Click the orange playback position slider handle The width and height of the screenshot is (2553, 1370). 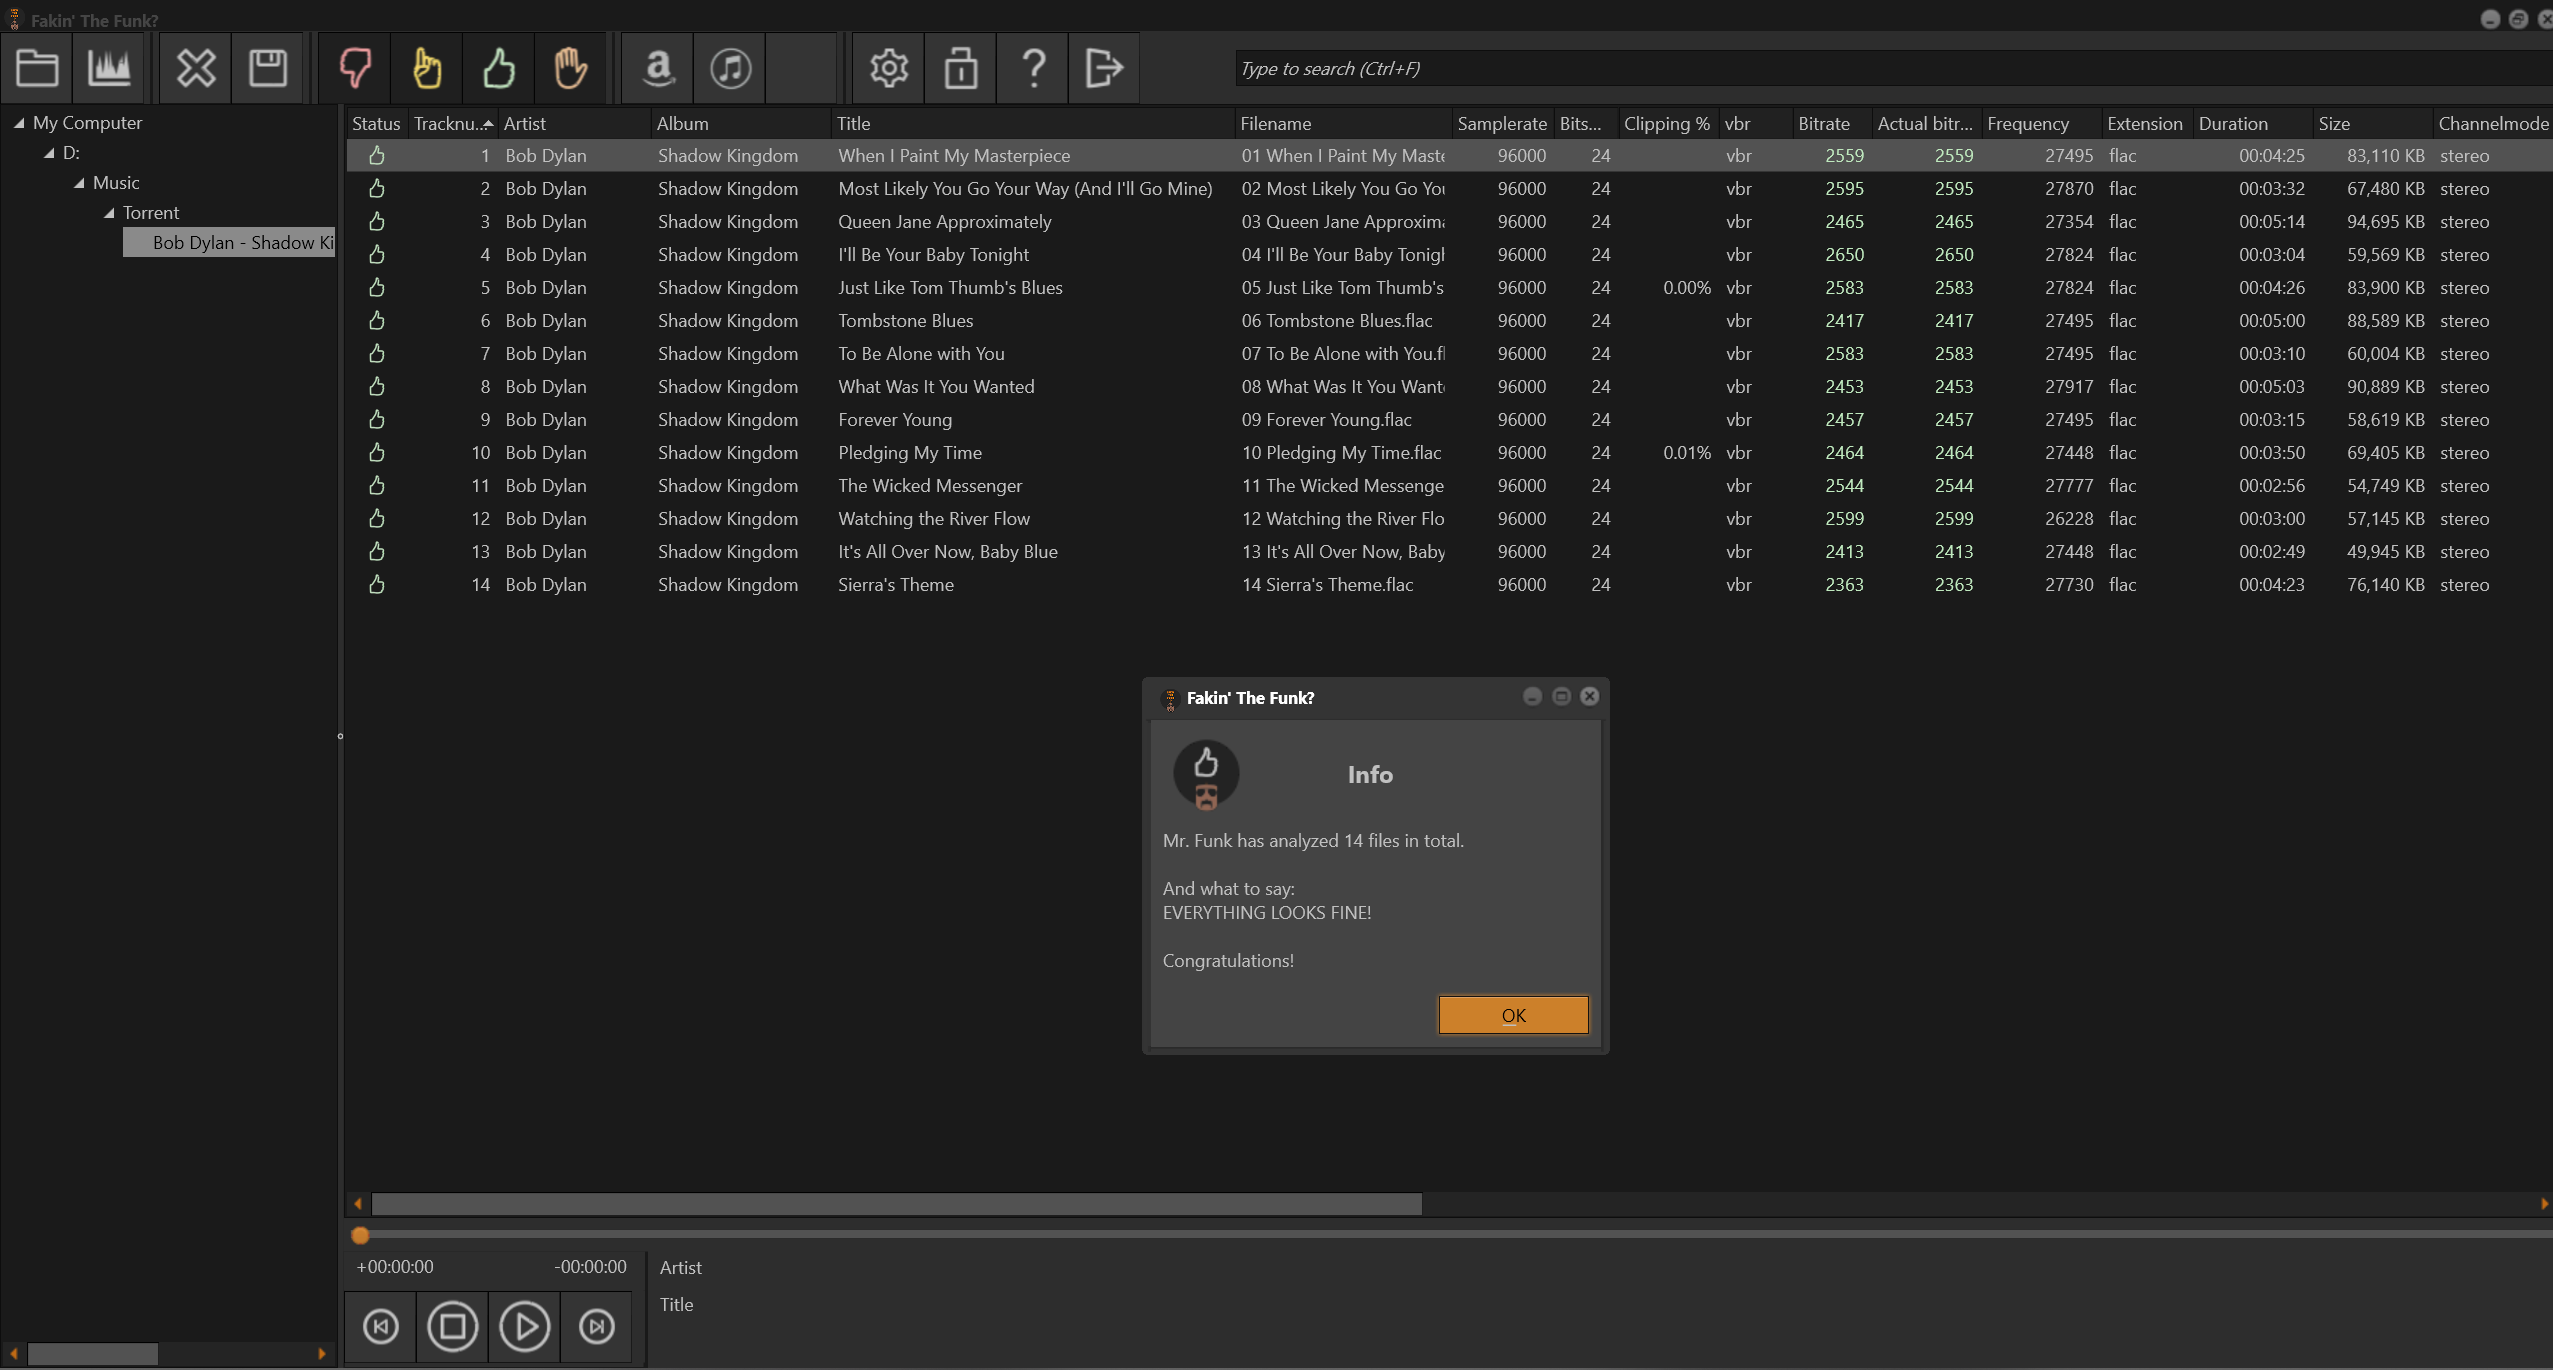click(x=360, y=1235)
